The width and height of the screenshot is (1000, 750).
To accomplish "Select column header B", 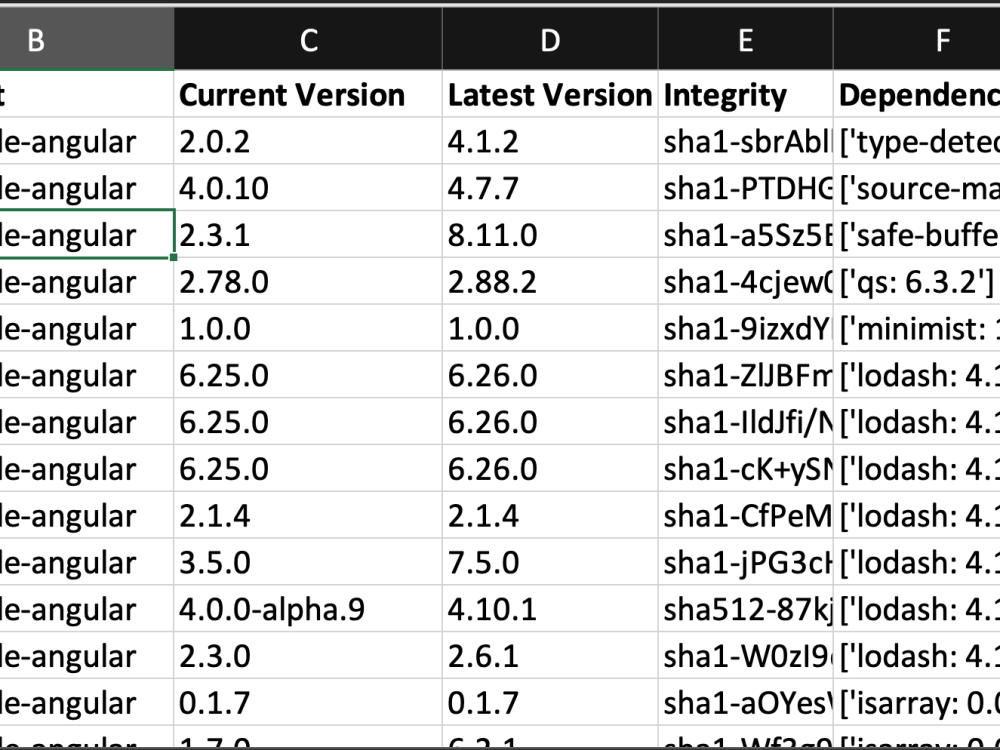I will pyautogui.click(x=38, y=39).
